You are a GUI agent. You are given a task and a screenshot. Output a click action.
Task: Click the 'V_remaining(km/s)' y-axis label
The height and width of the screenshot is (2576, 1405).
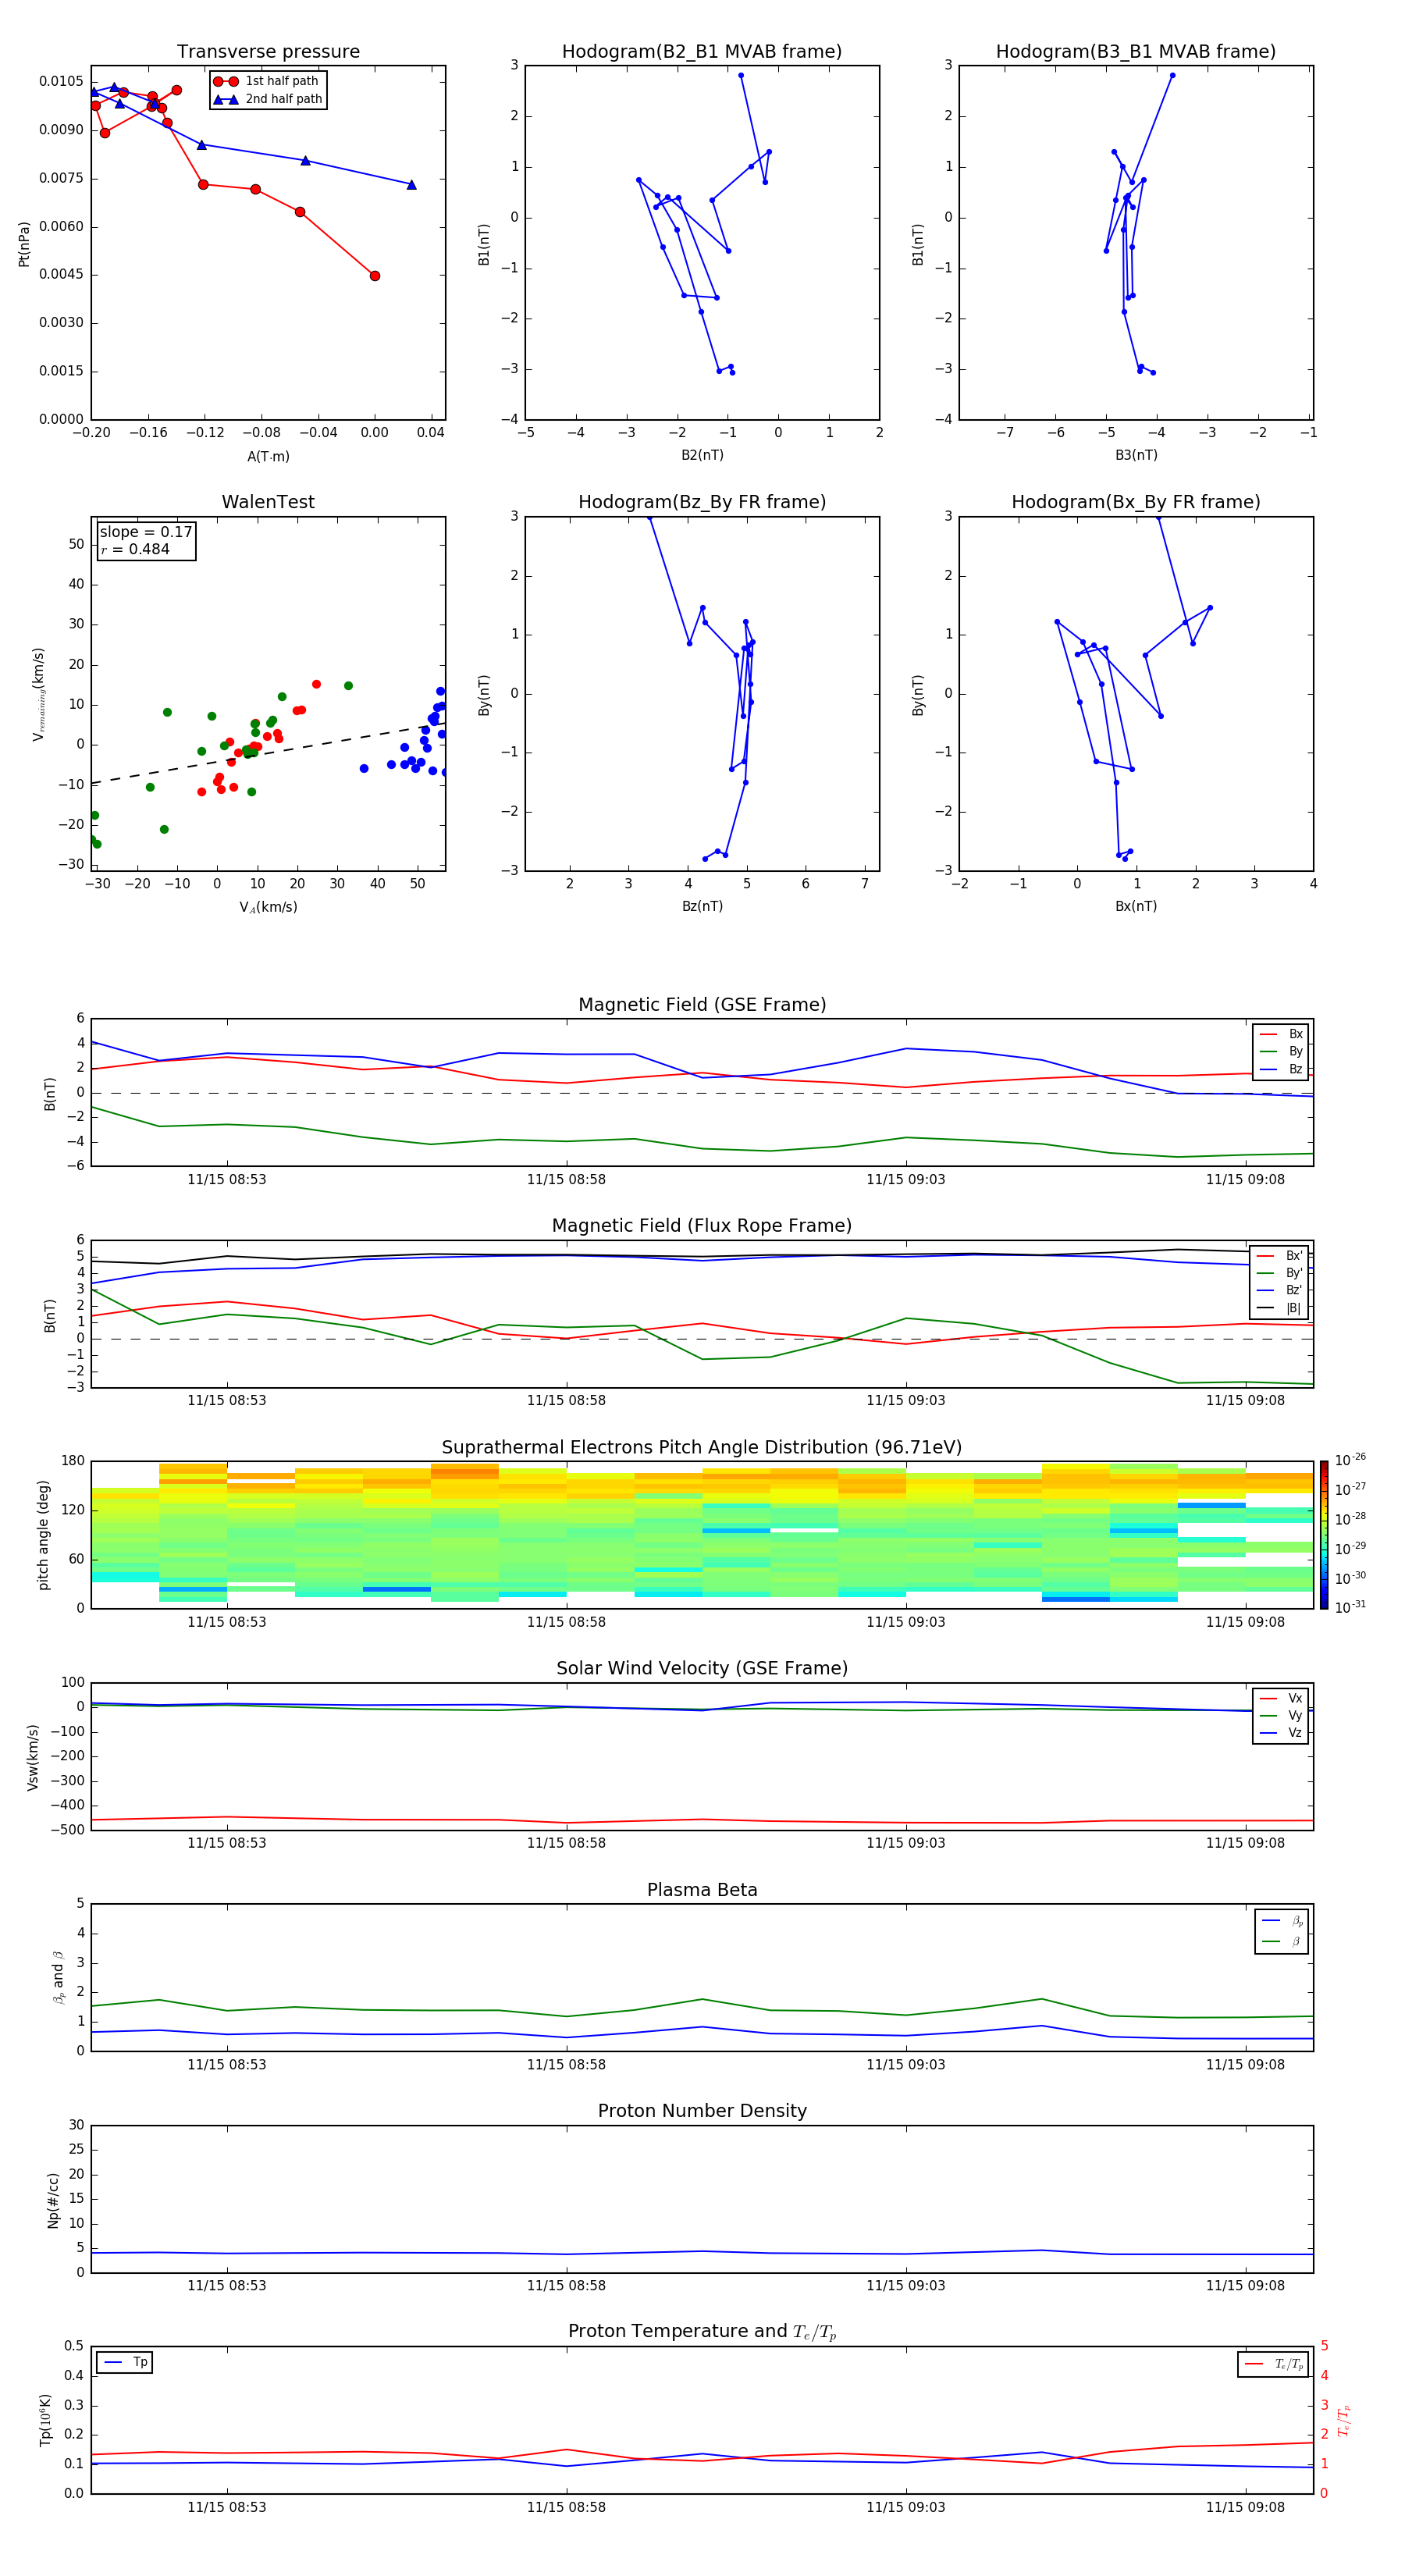[x=38, y=694]
